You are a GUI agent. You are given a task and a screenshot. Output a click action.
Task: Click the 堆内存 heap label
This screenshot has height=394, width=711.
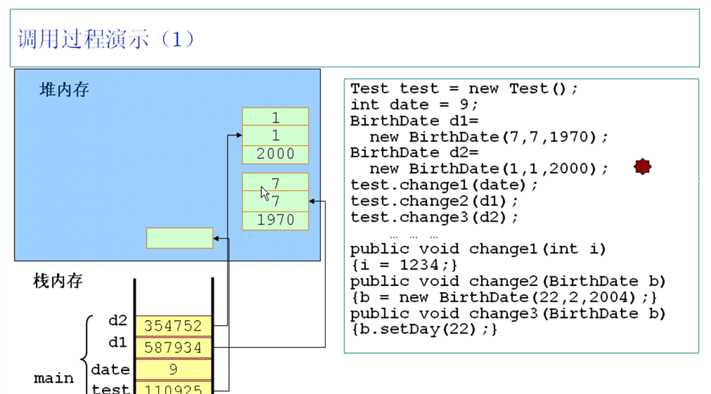64,89
